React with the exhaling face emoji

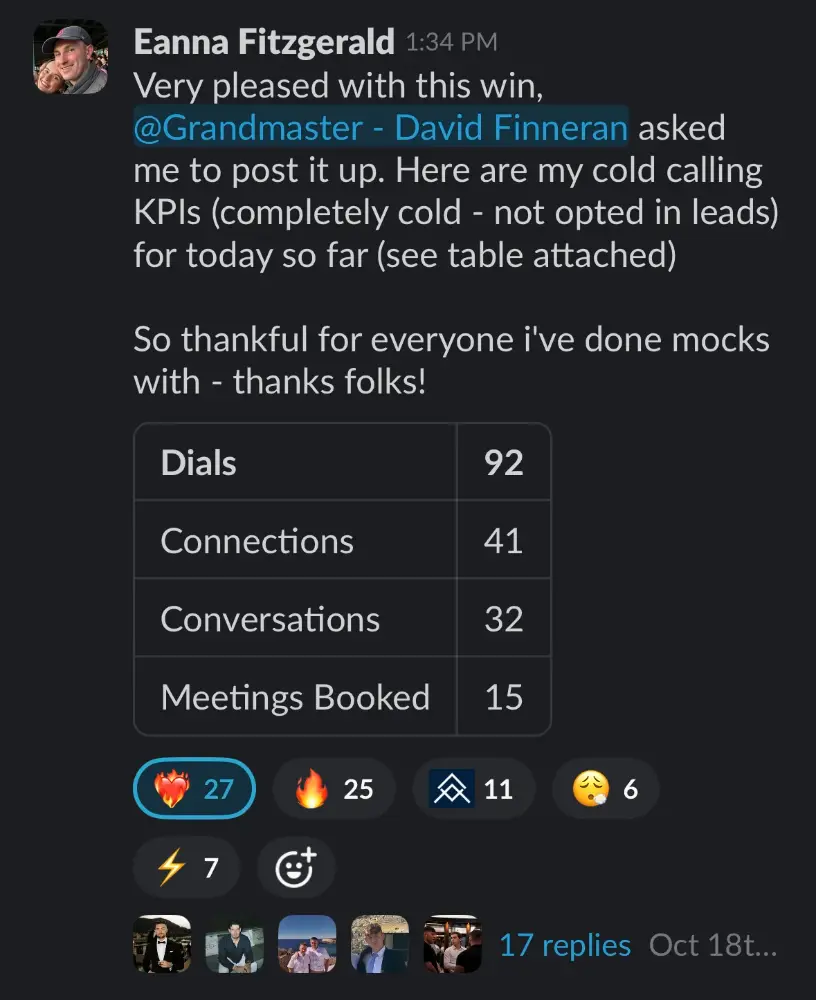point(605,790)
